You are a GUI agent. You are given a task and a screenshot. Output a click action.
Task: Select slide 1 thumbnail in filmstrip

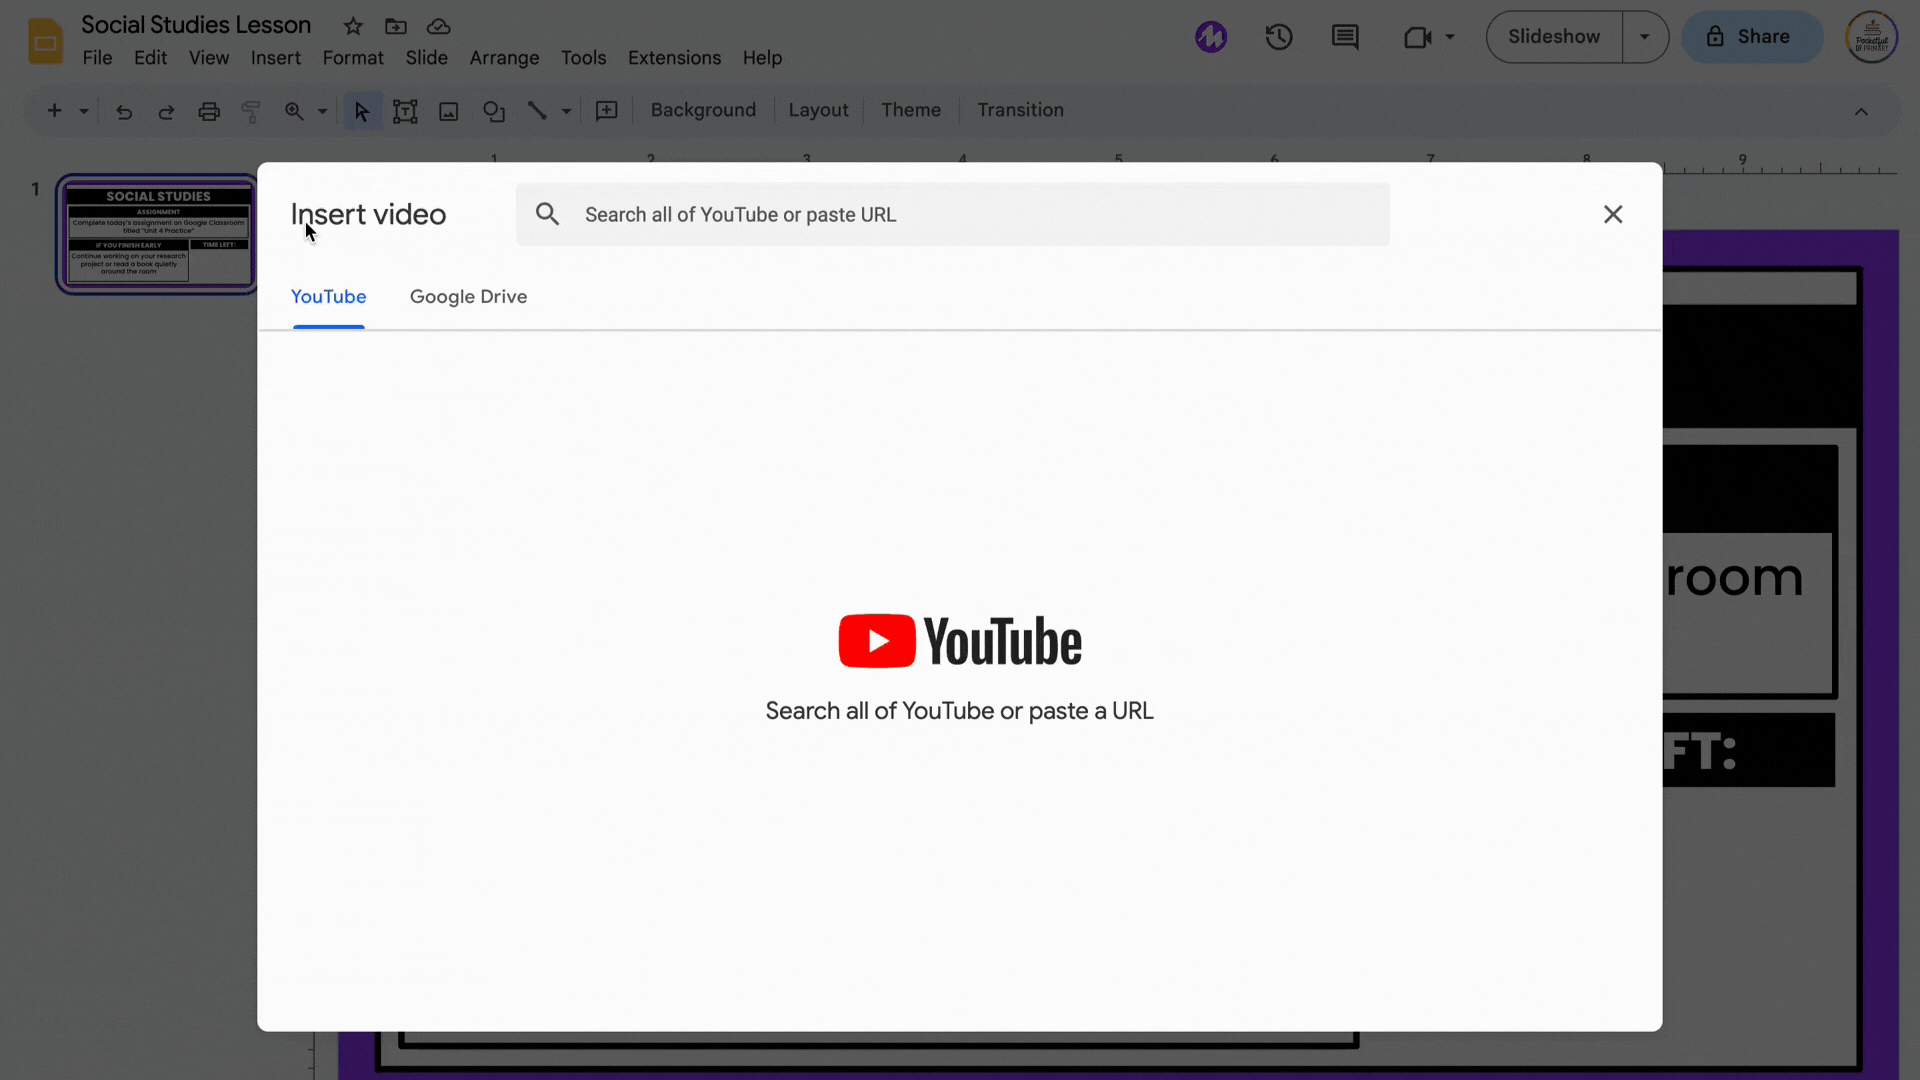click(158, 235)
